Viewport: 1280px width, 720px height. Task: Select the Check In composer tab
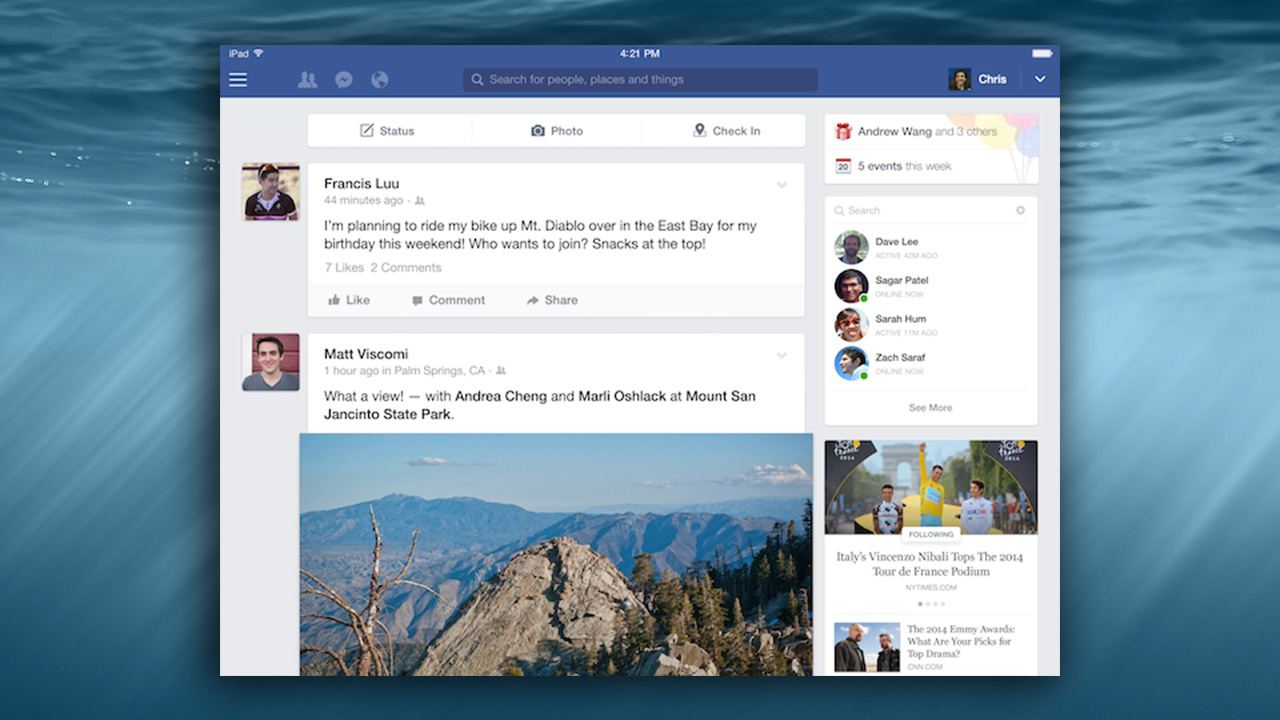click(726, 131)
